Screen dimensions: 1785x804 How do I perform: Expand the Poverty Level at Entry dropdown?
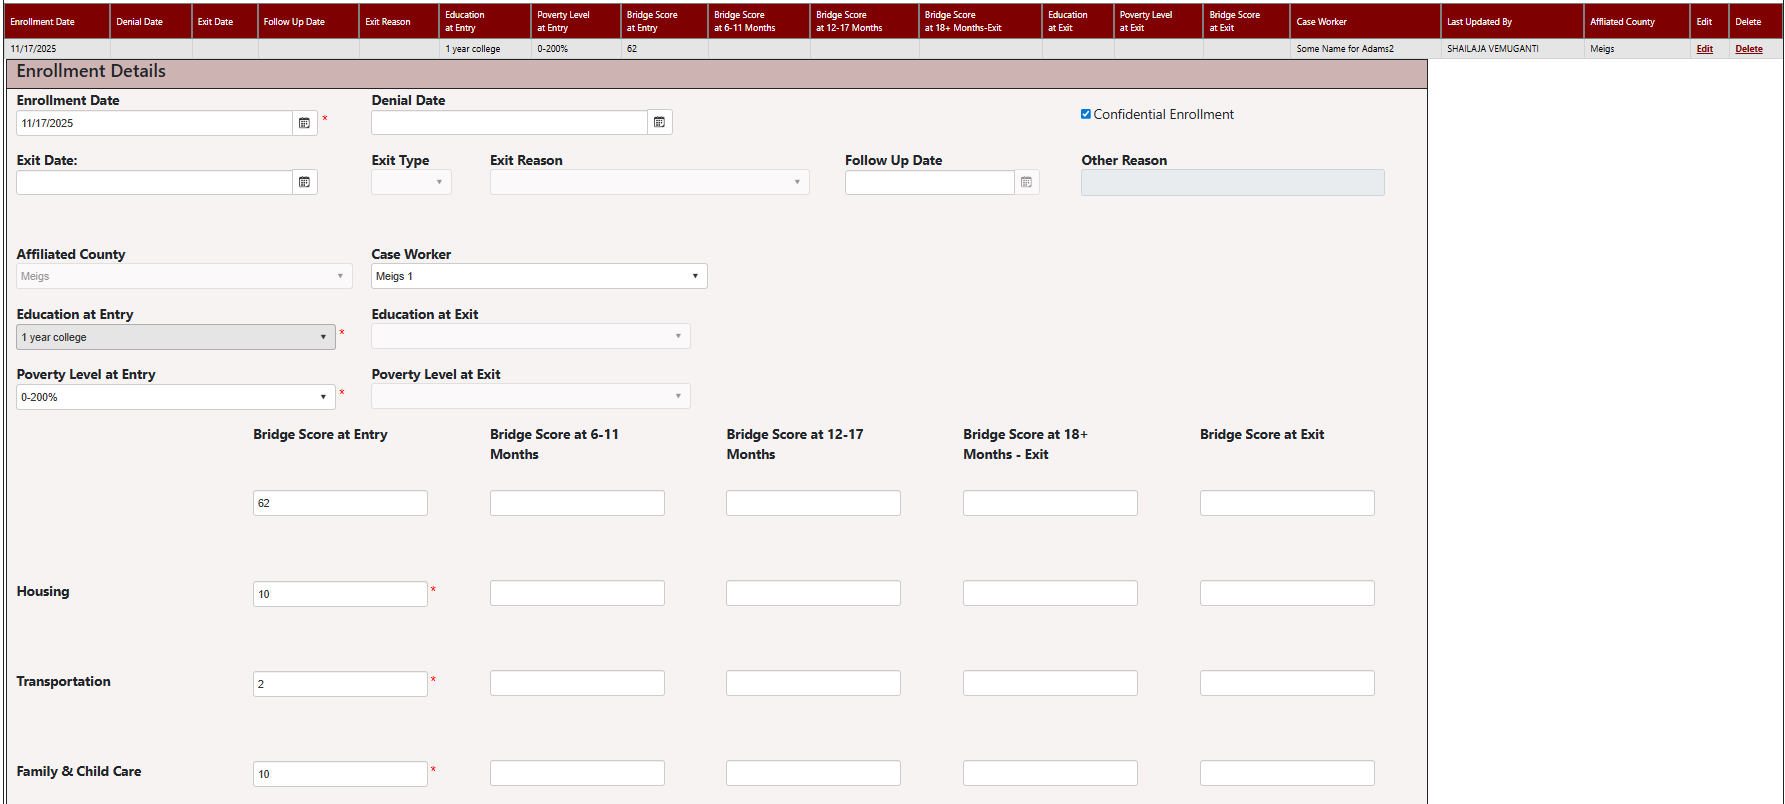175,397
